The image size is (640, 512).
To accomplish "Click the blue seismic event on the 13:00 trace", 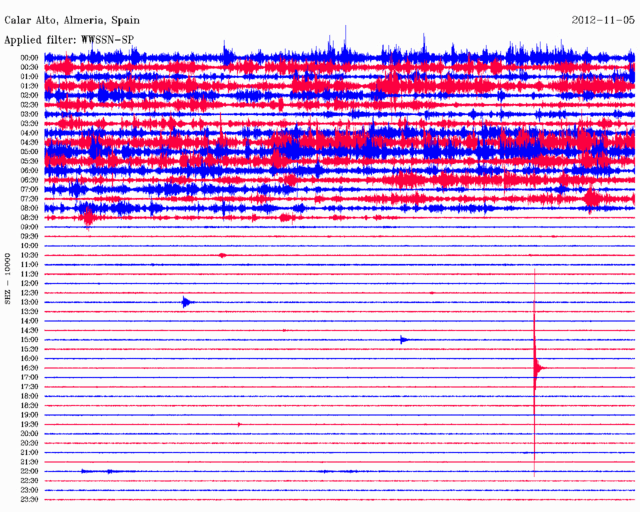I will tap(187, 302).
